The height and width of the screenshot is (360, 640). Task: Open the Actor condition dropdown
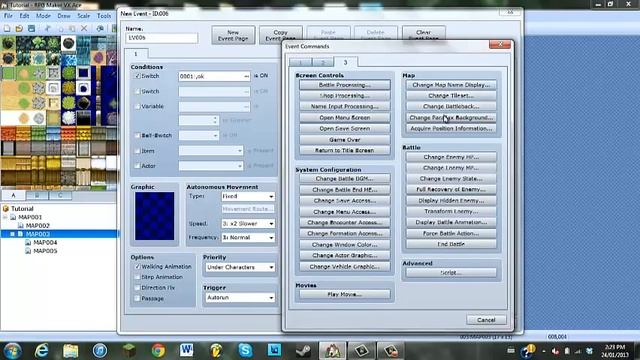tap(211, 166)
